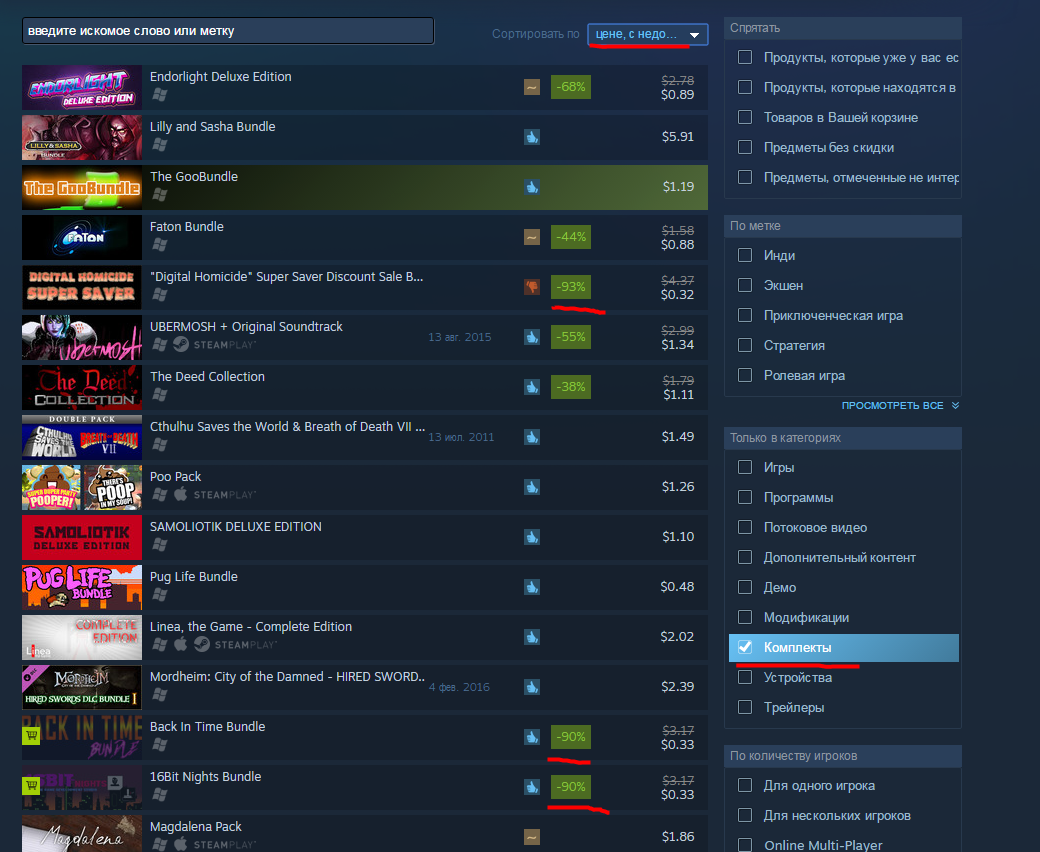
Task: Open The GooBundle highlighted result
Action: (x=365, y=187)
